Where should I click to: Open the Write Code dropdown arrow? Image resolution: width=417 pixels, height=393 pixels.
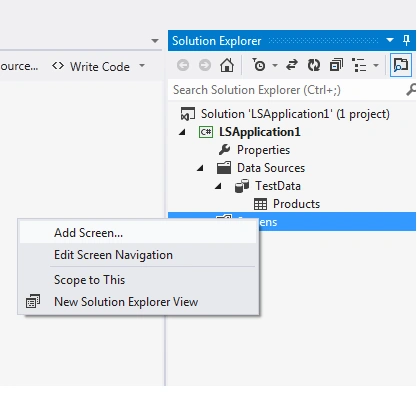tap(142, 66)
